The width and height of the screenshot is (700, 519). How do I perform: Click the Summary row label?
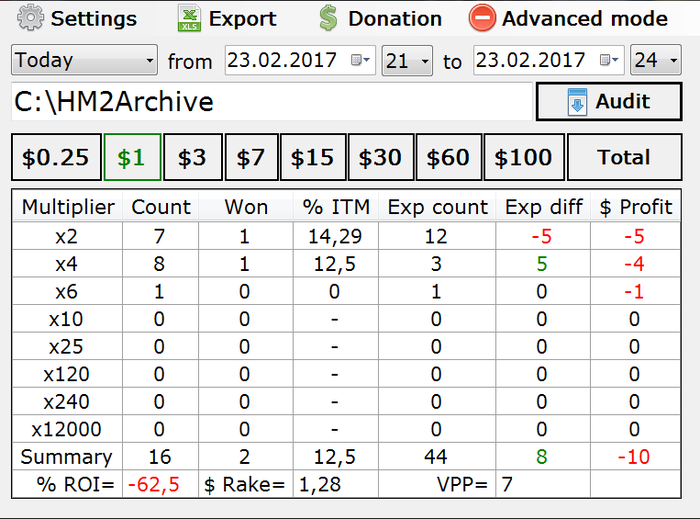(67, 457)
